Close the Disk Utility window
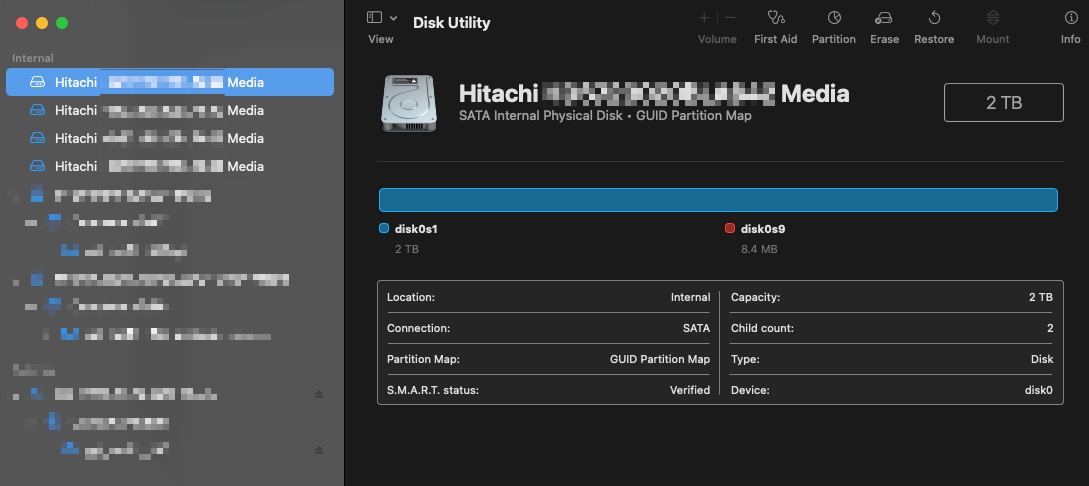The image size is (1089, 486). pos(22,23)
